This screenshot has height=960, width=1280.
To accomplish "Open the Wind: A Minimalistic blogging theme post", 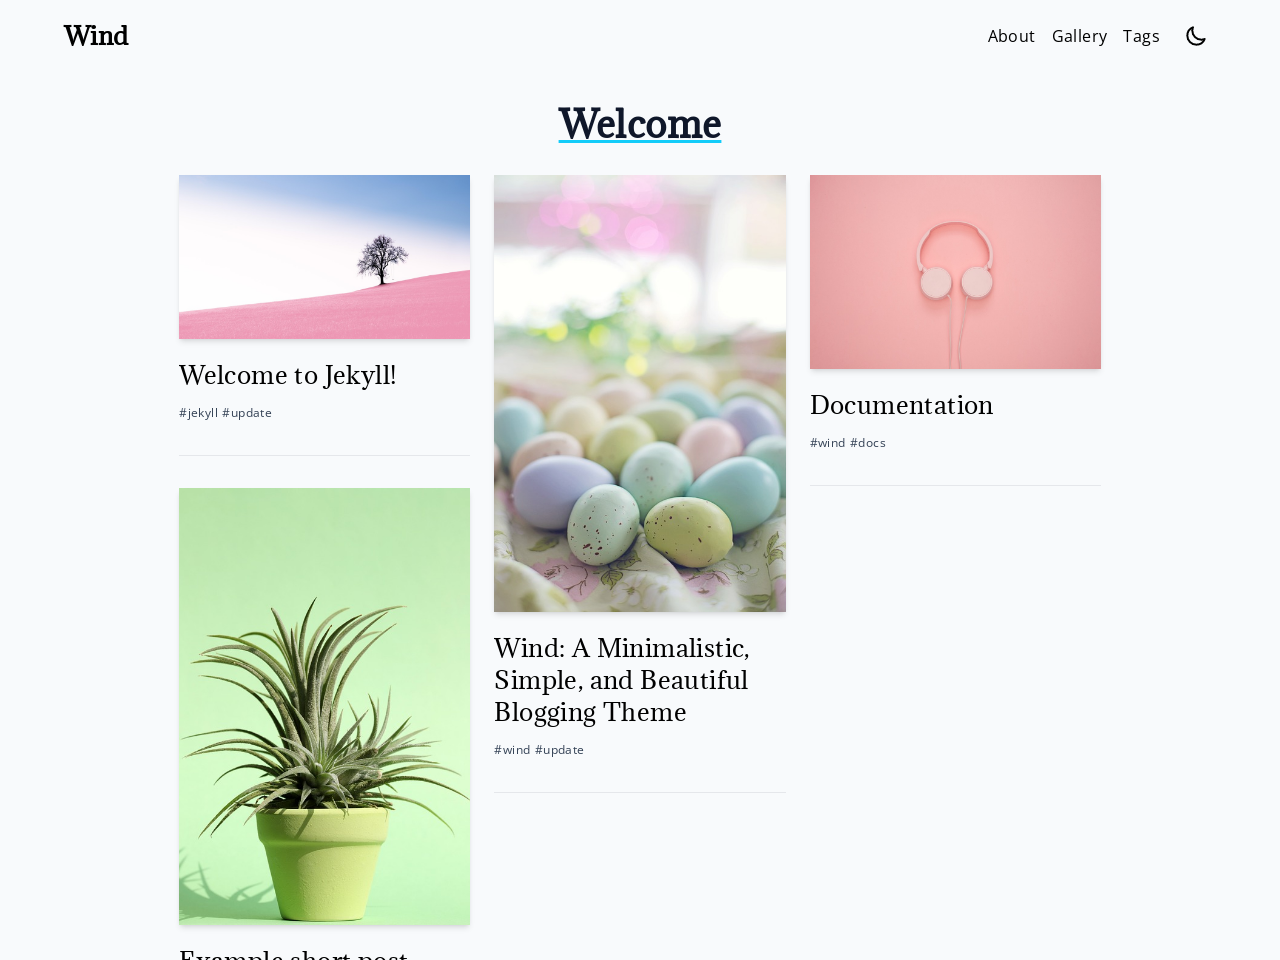I will click(622, 680).
